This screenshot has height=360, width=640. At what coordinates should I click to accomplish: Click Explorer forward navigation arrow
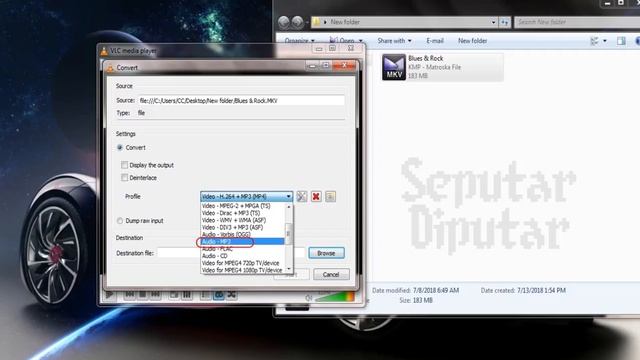298,22
